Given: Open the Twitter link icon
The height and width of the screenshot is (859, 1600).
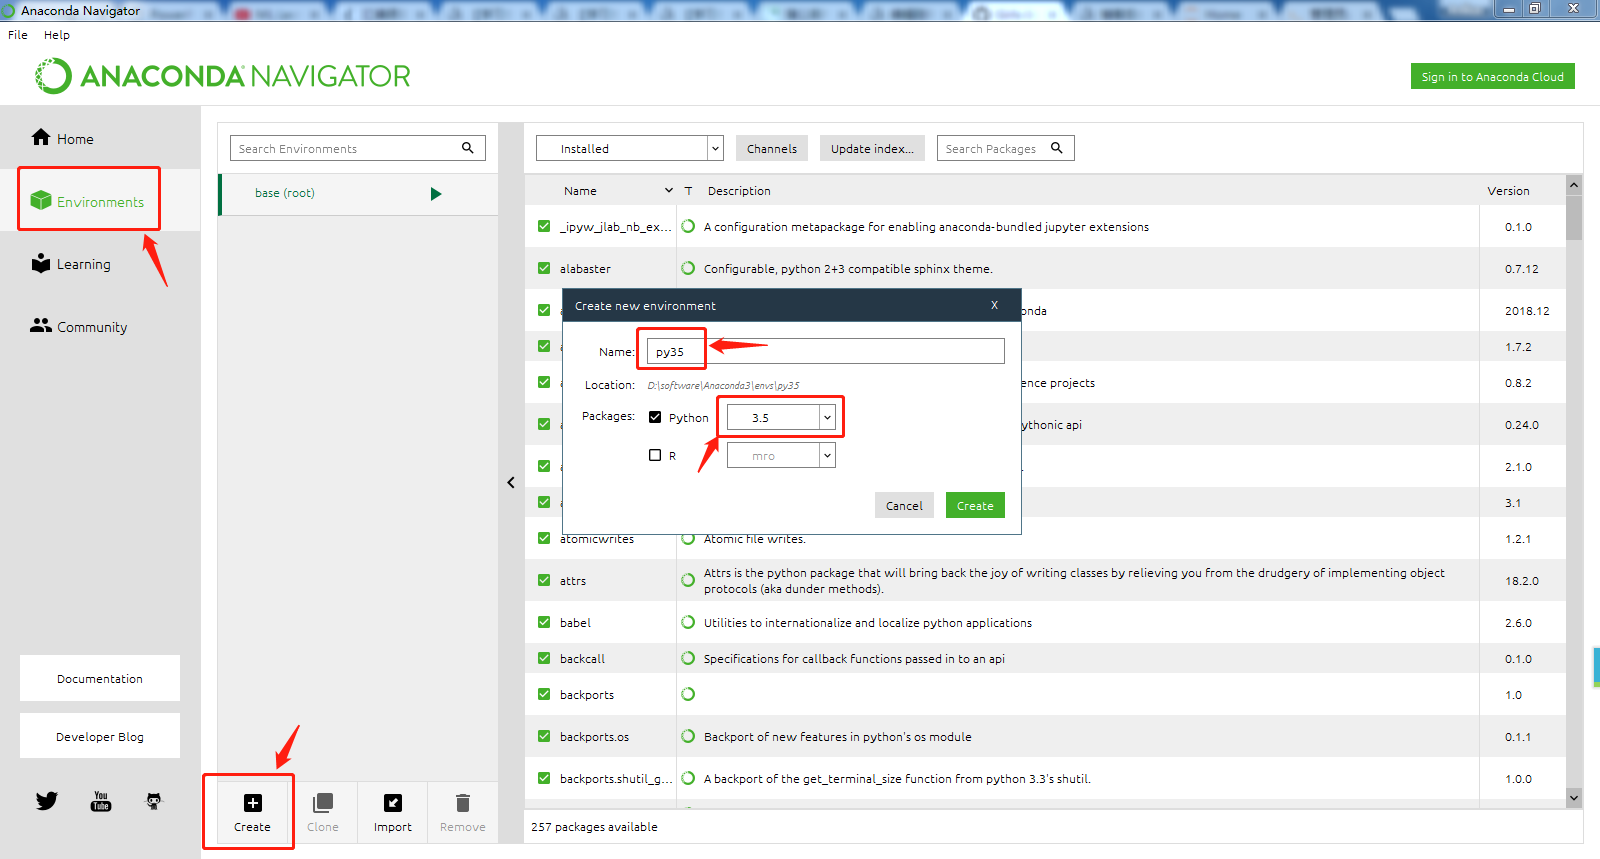Looking at the screenshot, I should [x=47, y=801].
